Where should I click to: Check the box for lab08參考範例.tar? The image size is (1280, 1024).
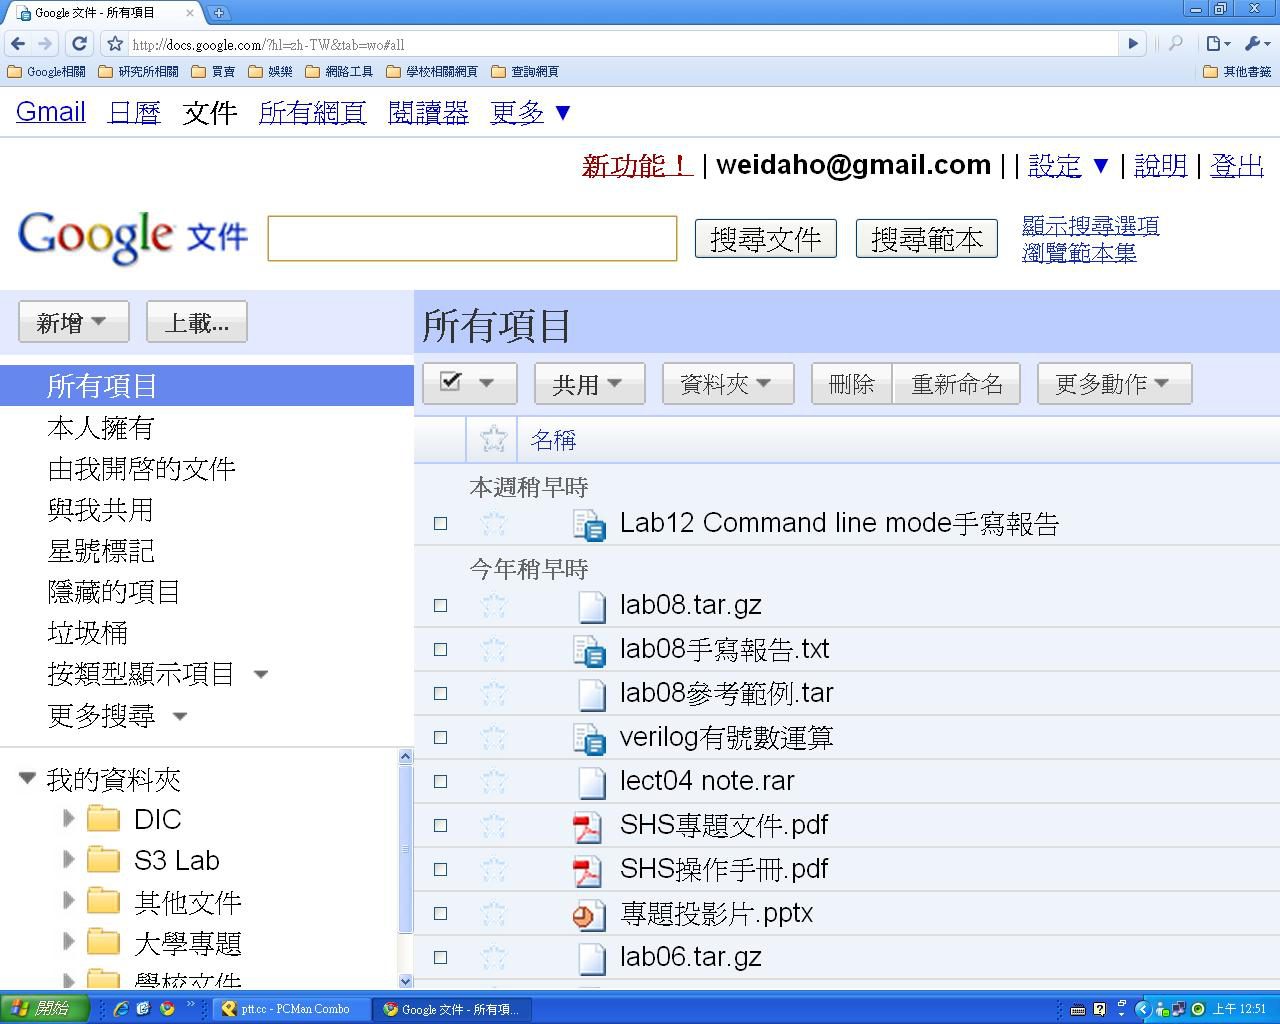point(440,693)
